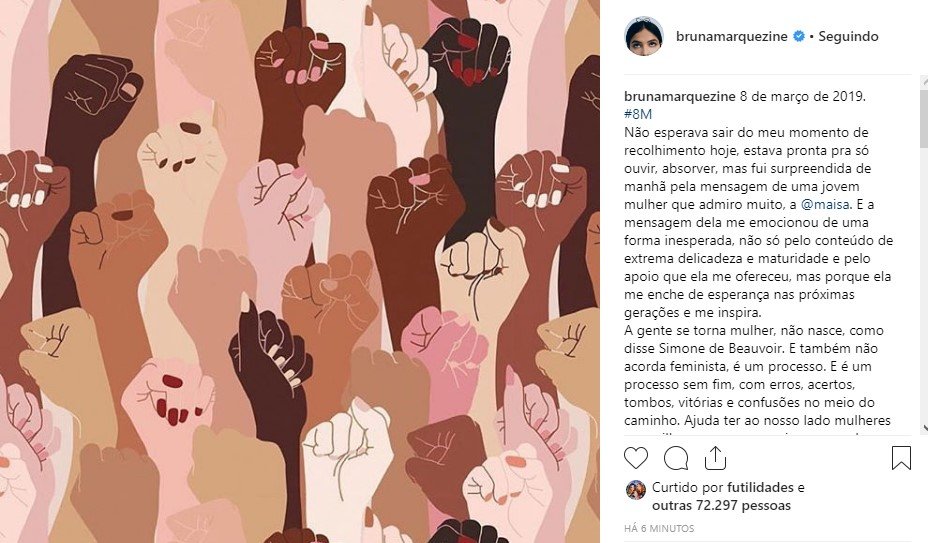928x543 pixels.
Task: Open brunamarquezine profile picture avatar
Action: click(644, 36)
